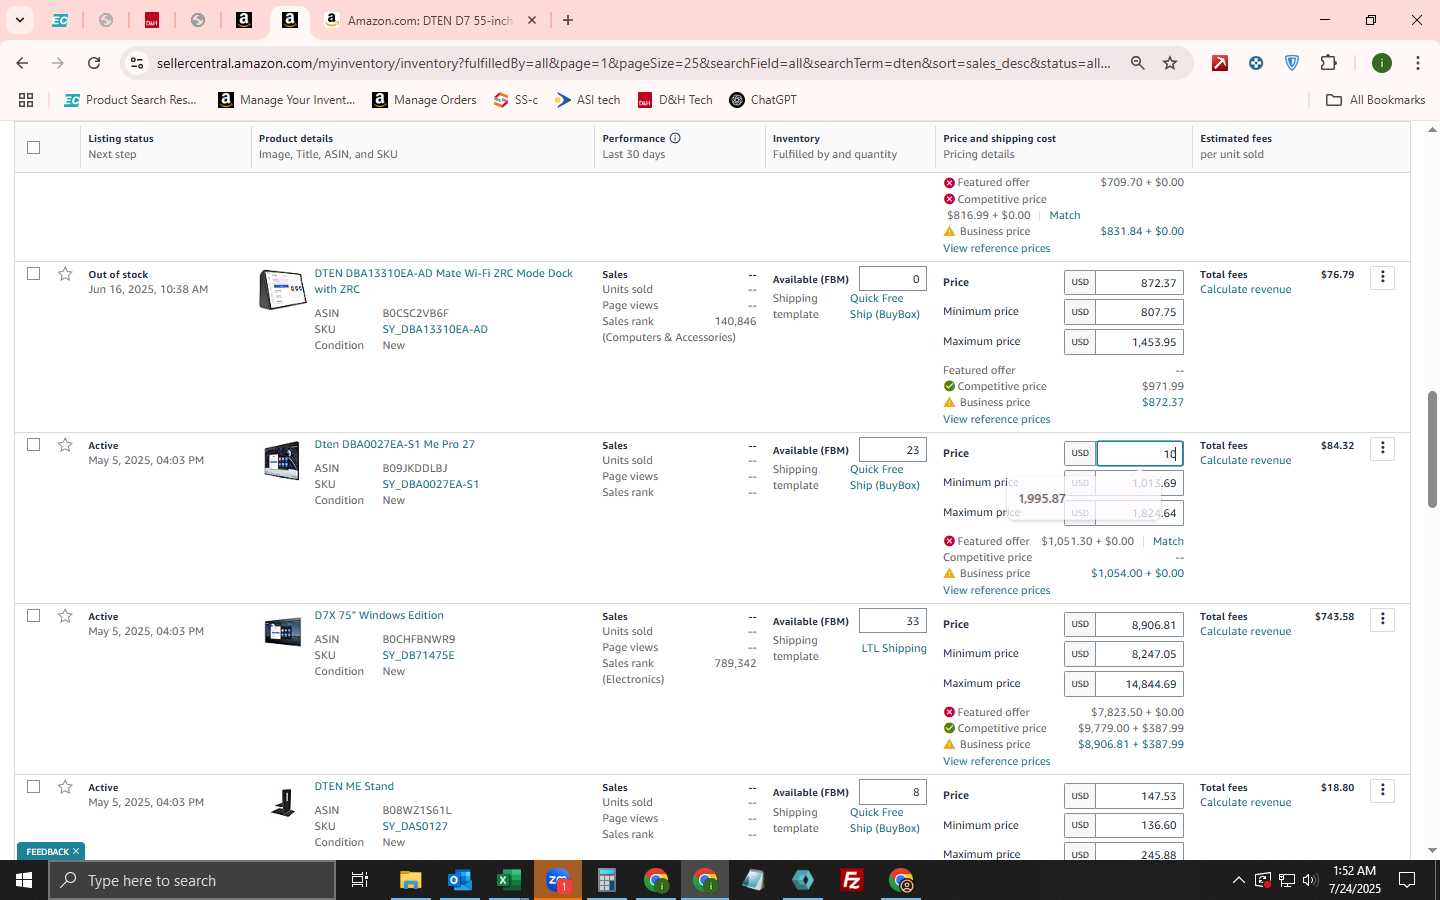Open the apps grid in bookmarks bar
Image resolution: width=1440 pixels, height=900 pixels.
tap(26, 100)
